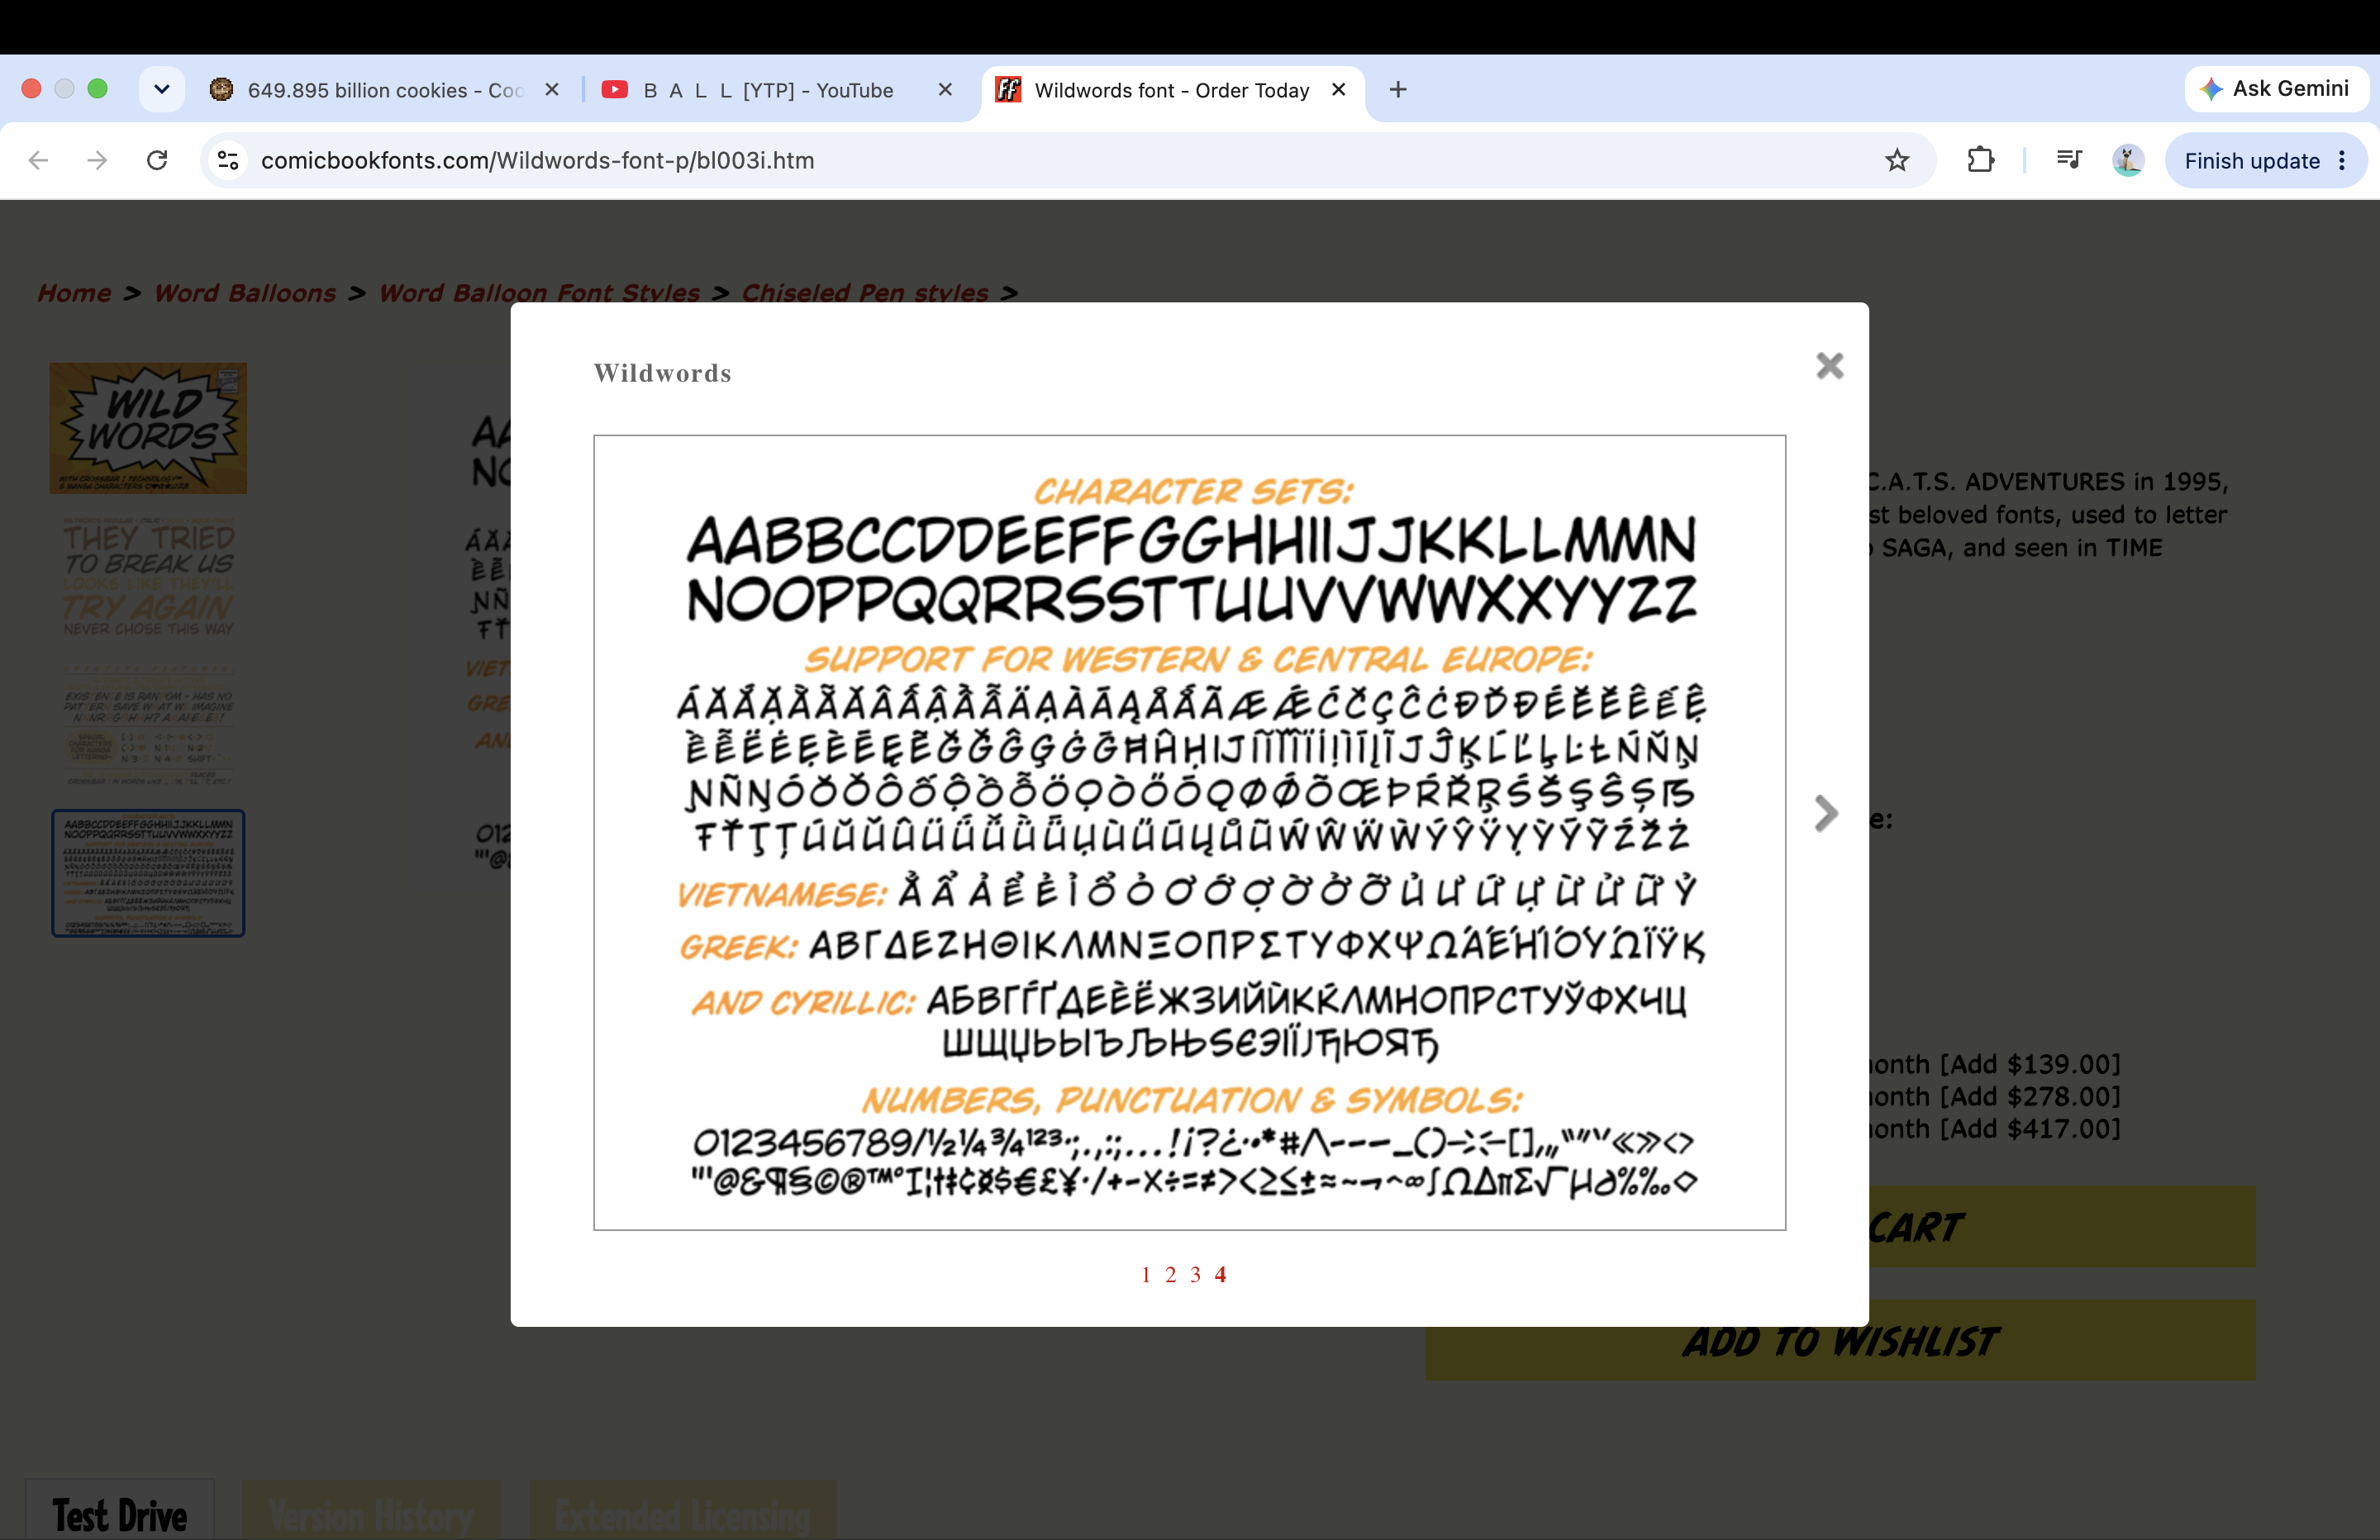Expand the tab search dropdown
2380x1540 pixels.
161,90
